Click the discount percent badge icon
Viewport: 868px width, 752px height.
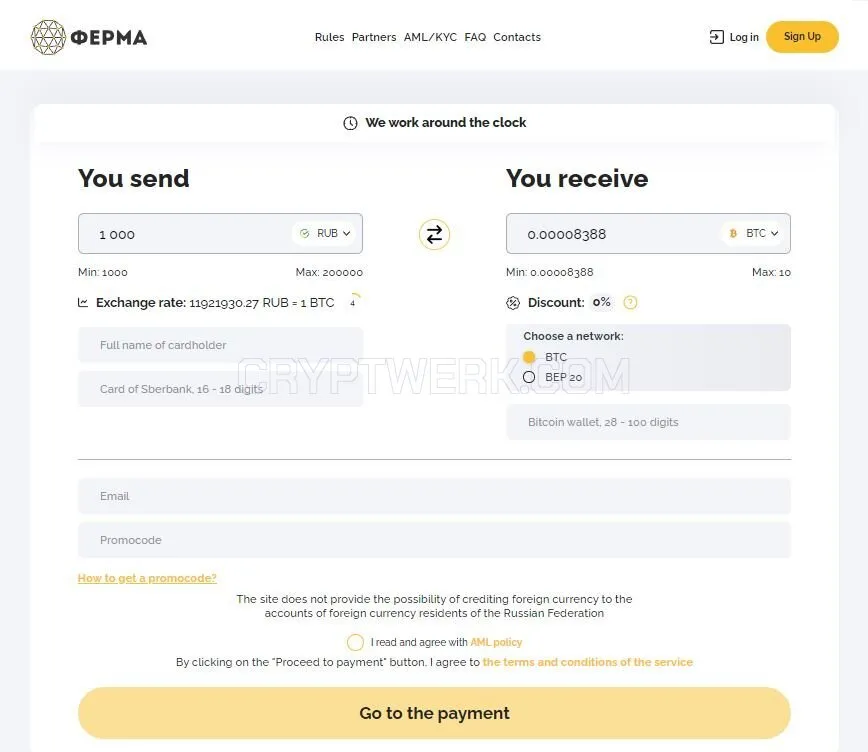(x=513, y=303)
